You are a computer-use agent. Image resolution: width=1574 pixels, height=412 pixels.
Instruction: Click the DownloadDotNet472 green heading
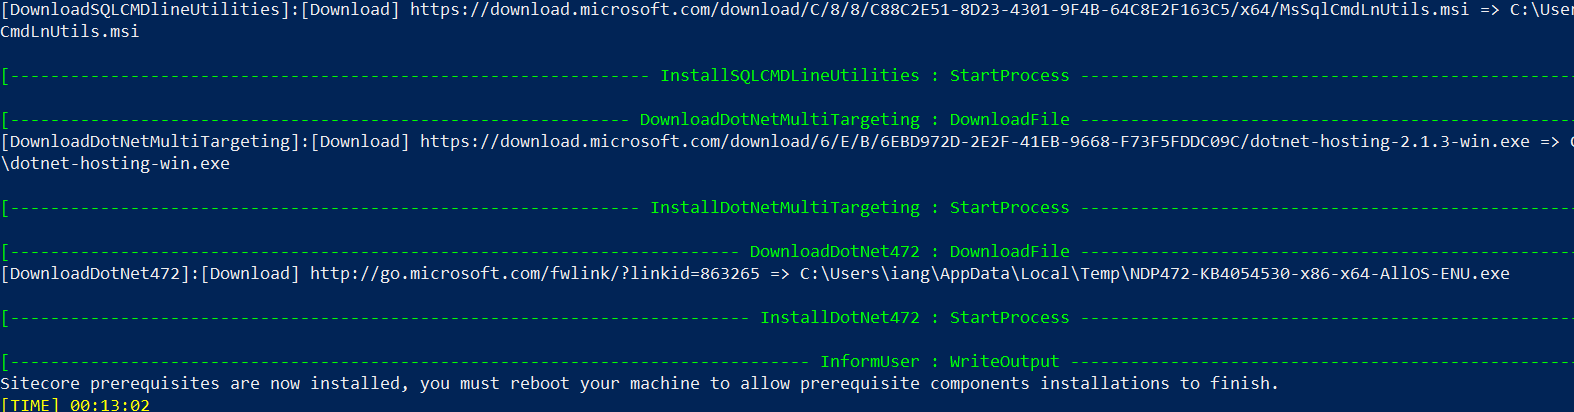coord(835,252)
